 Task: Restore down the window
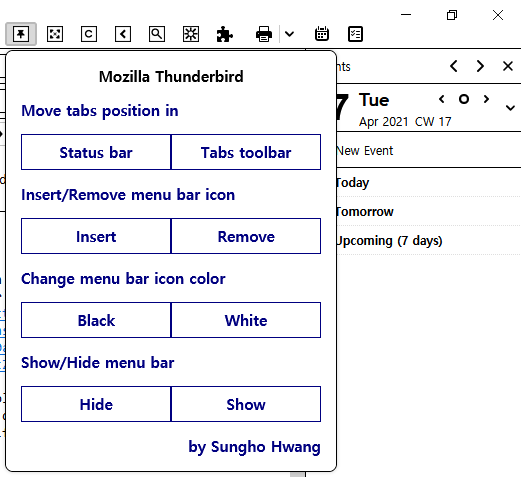tap(452, 15)
